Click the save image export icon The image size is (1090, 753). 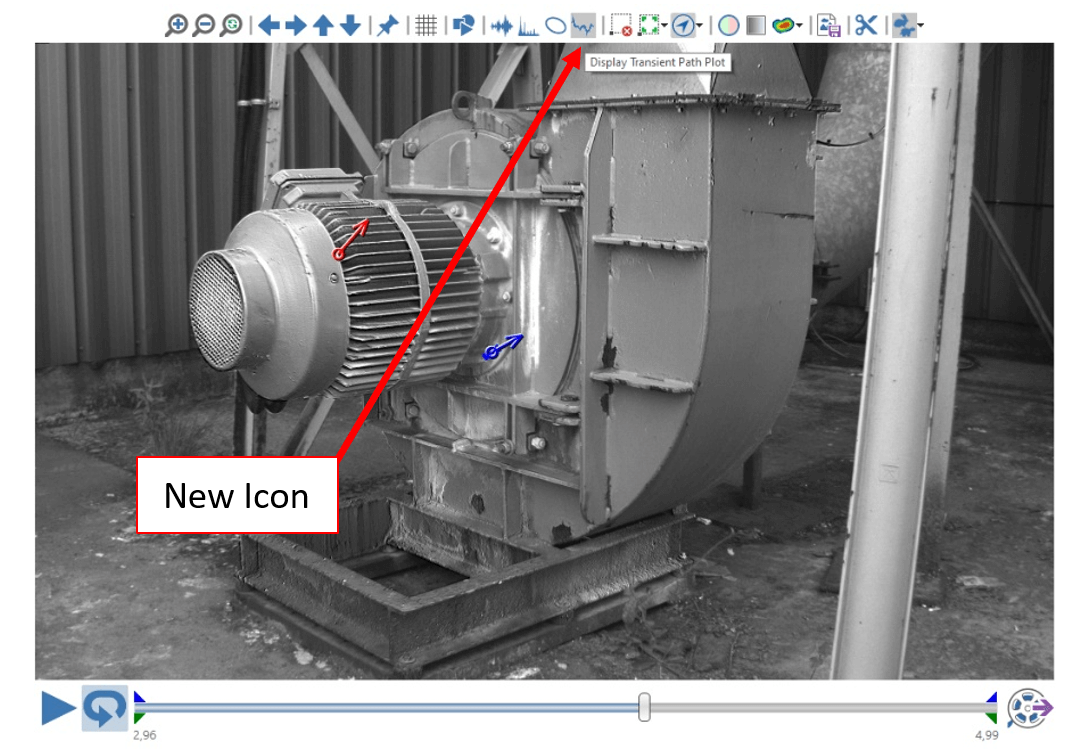829,26
